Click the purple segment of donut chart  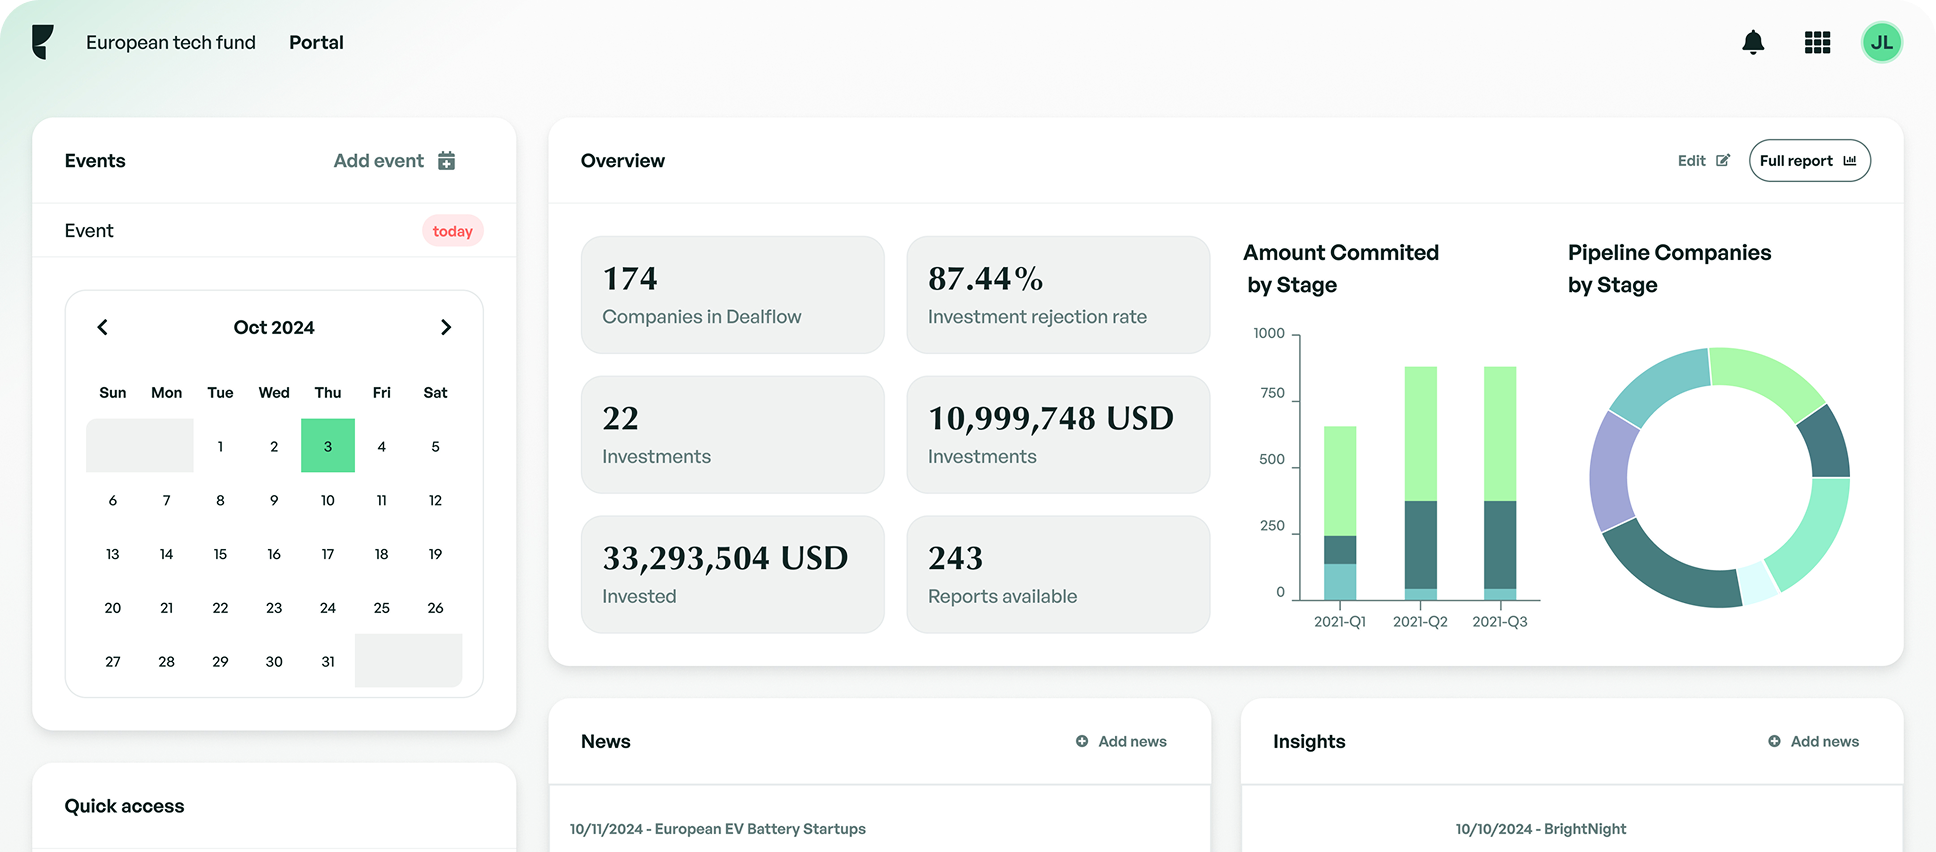(x=1609, y=470)
